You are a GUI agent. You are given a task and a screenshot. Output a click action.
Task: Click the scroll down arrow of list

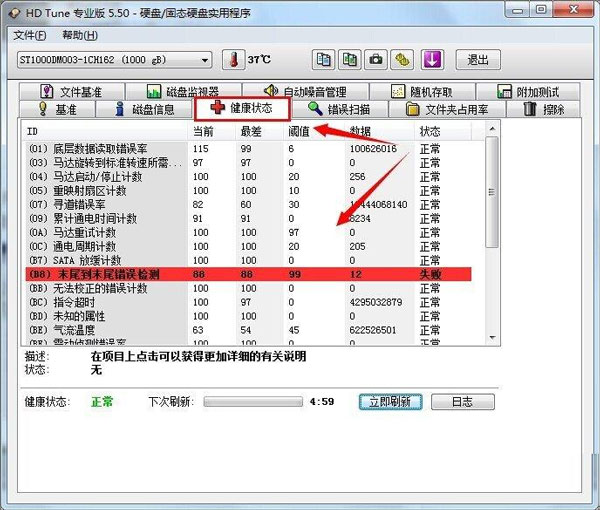point(492,338)
